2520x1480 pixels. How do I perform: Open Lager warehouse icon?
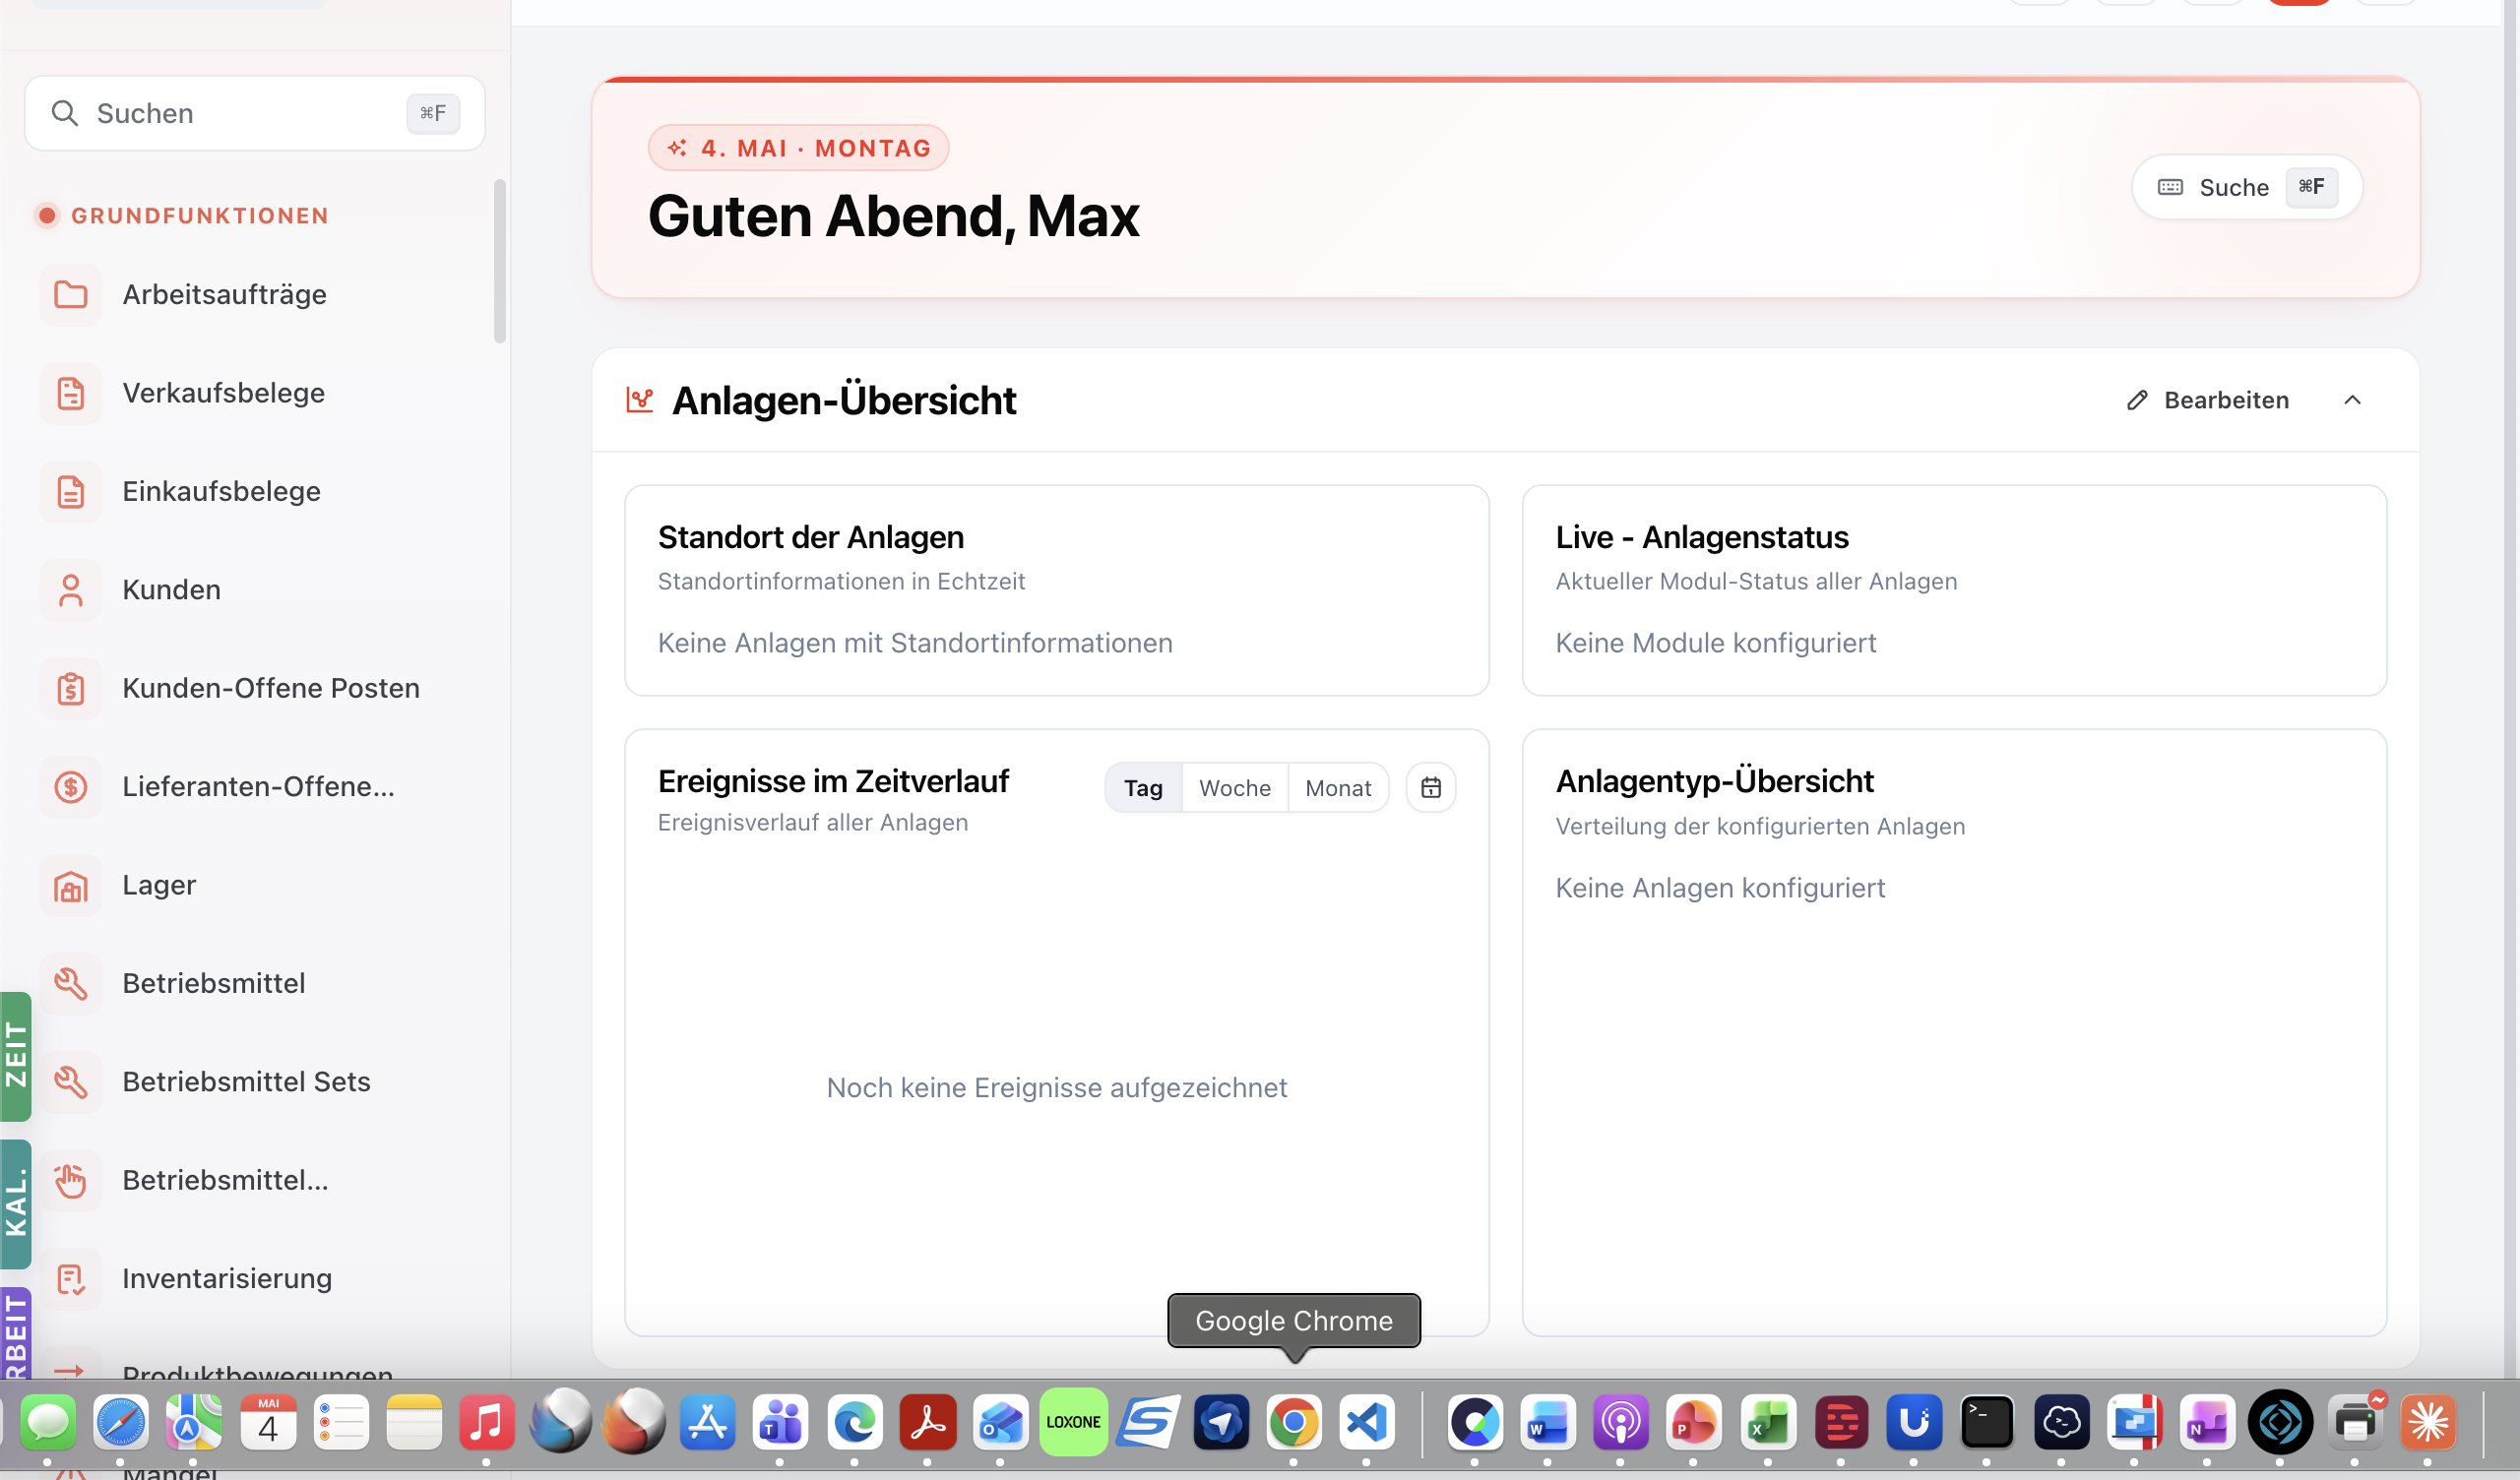coord(70,886)
